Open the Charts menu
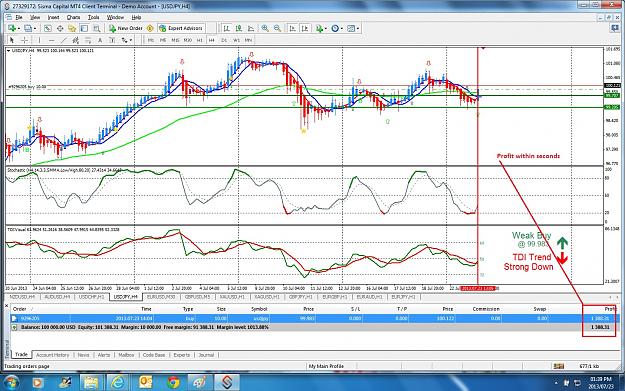 [x=73, y=18]
